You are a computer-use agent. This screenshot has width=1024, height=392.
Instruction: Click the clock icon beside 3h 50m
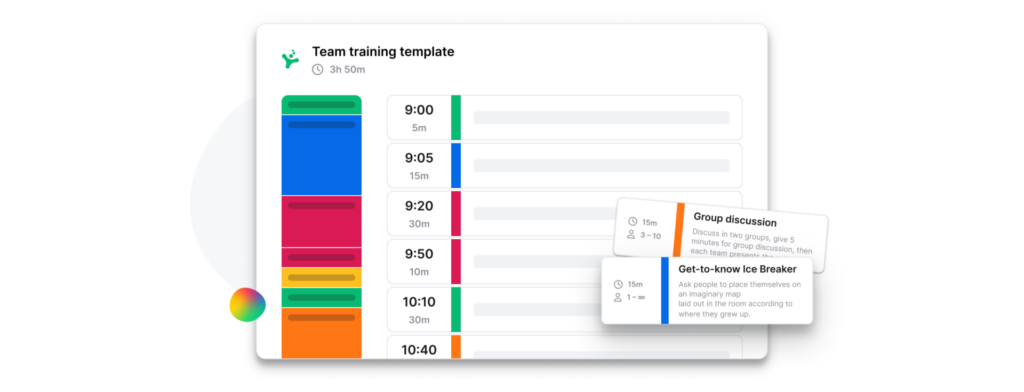317,69
